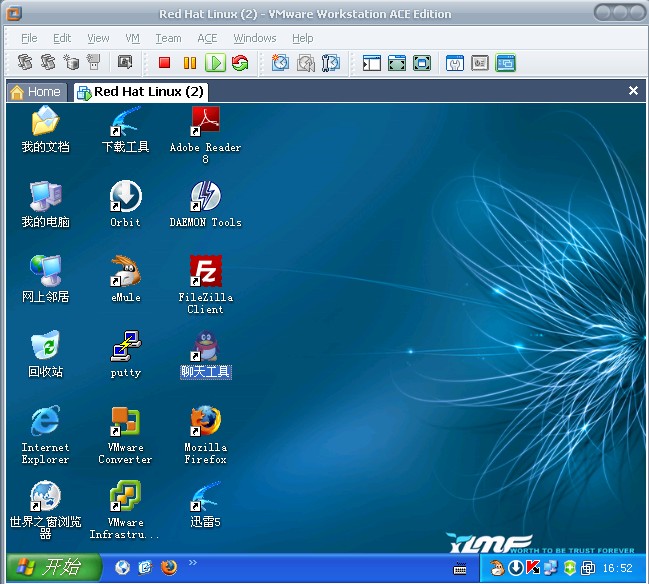Click the red Power Off toolbar button
This screenshot has width=649, height=584.
tap(164, 63)
